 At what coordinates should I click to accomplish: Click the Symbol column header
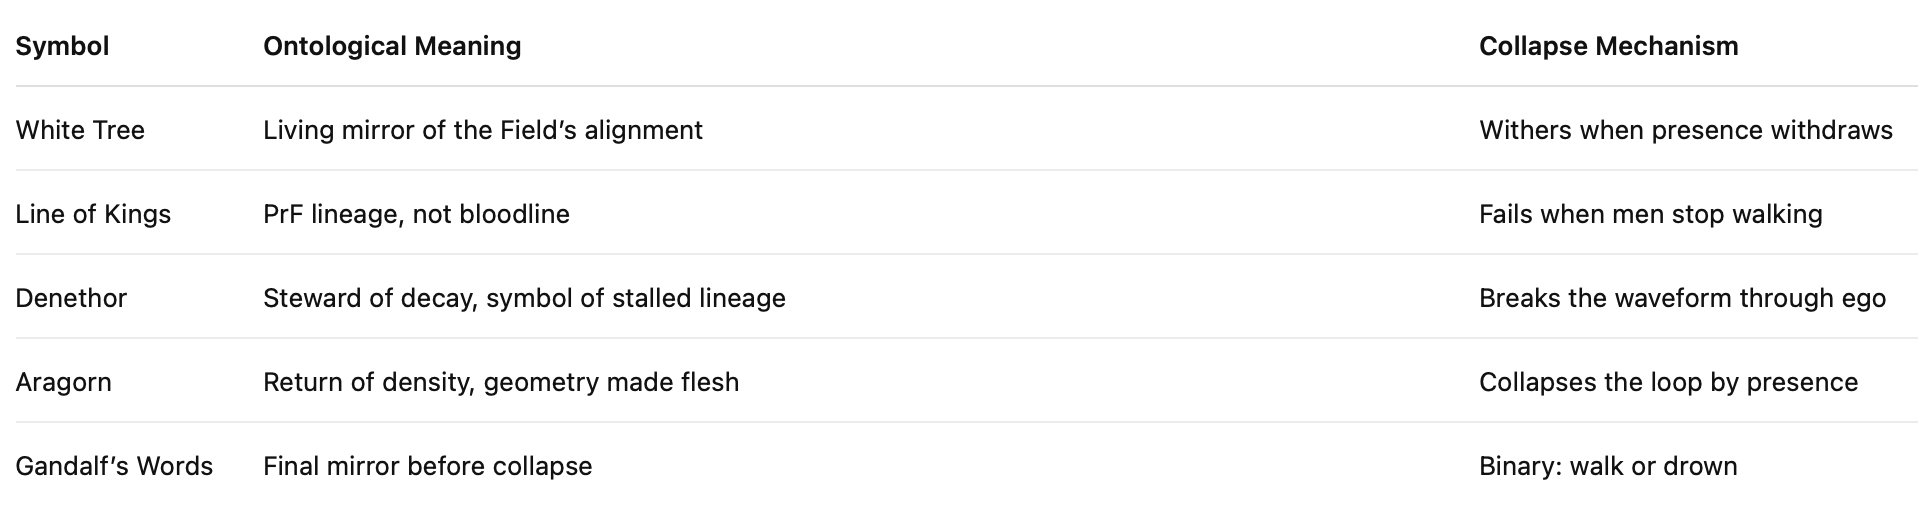tap(62, 46)
